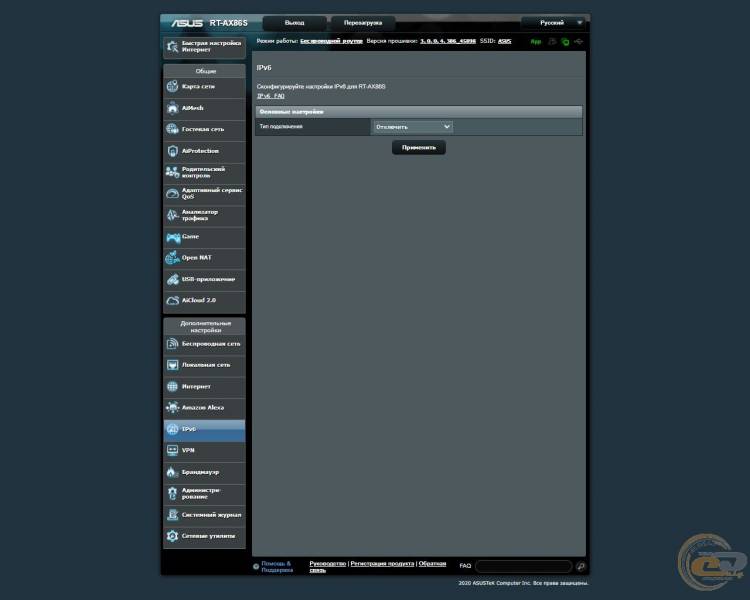Viewport: 750px width, 600px height.
Task: Click the FAQ search input field
Action: tap(523, 567)
